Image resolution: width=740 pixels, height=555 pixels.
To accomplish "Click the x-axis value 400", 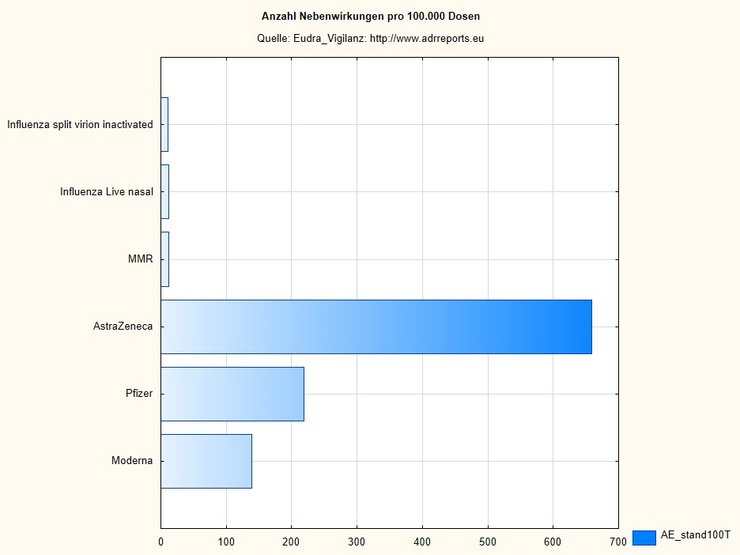I will tap(422, 542).
